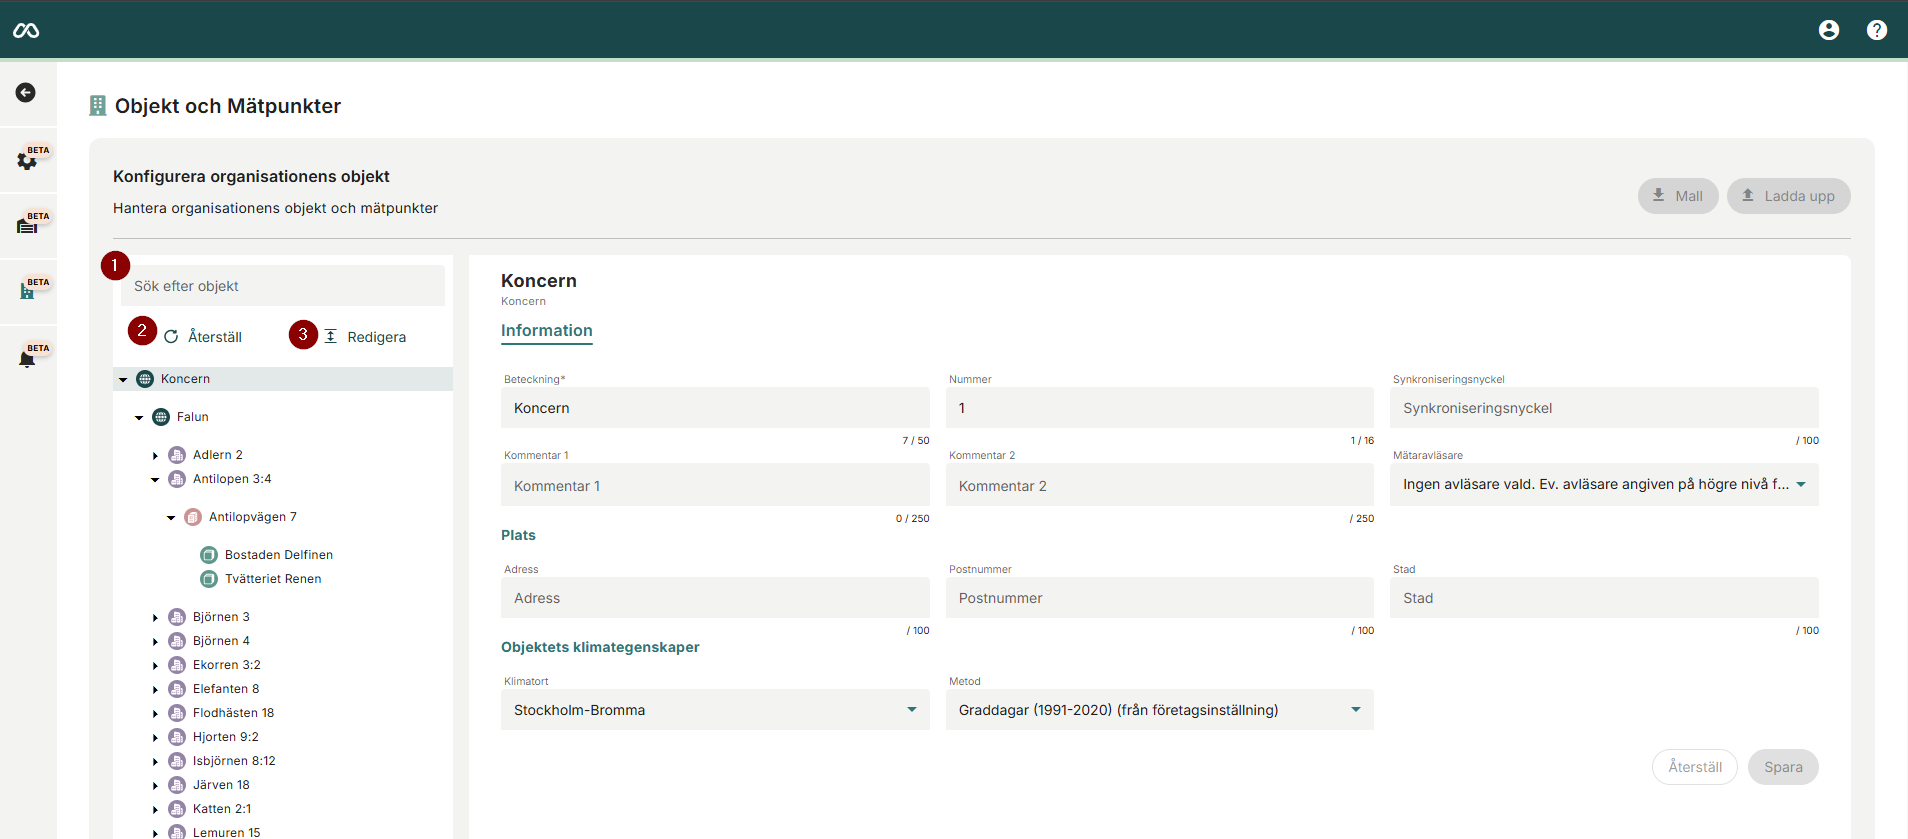
Task: Click the back arrow in the sidebar
Action: [x=26, y=93]
